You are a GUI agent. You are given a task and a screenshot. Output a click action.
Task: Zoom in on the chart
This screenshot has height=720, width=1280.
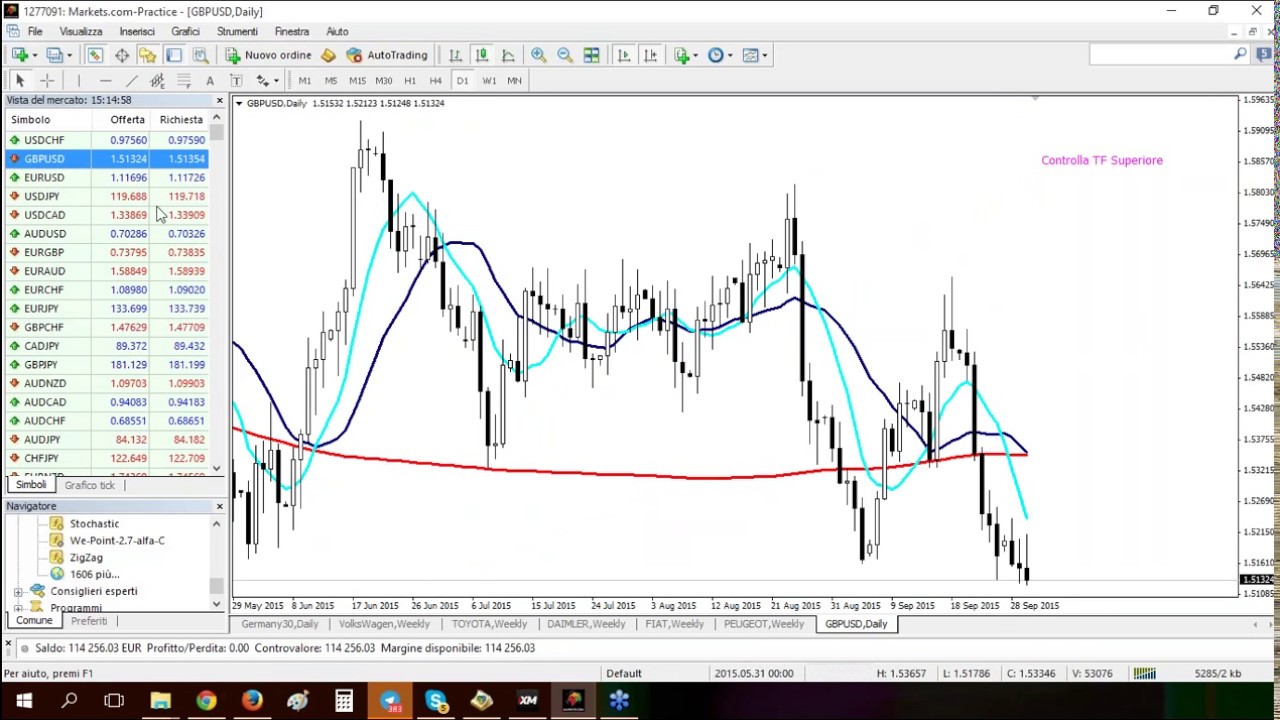point(538,55)
